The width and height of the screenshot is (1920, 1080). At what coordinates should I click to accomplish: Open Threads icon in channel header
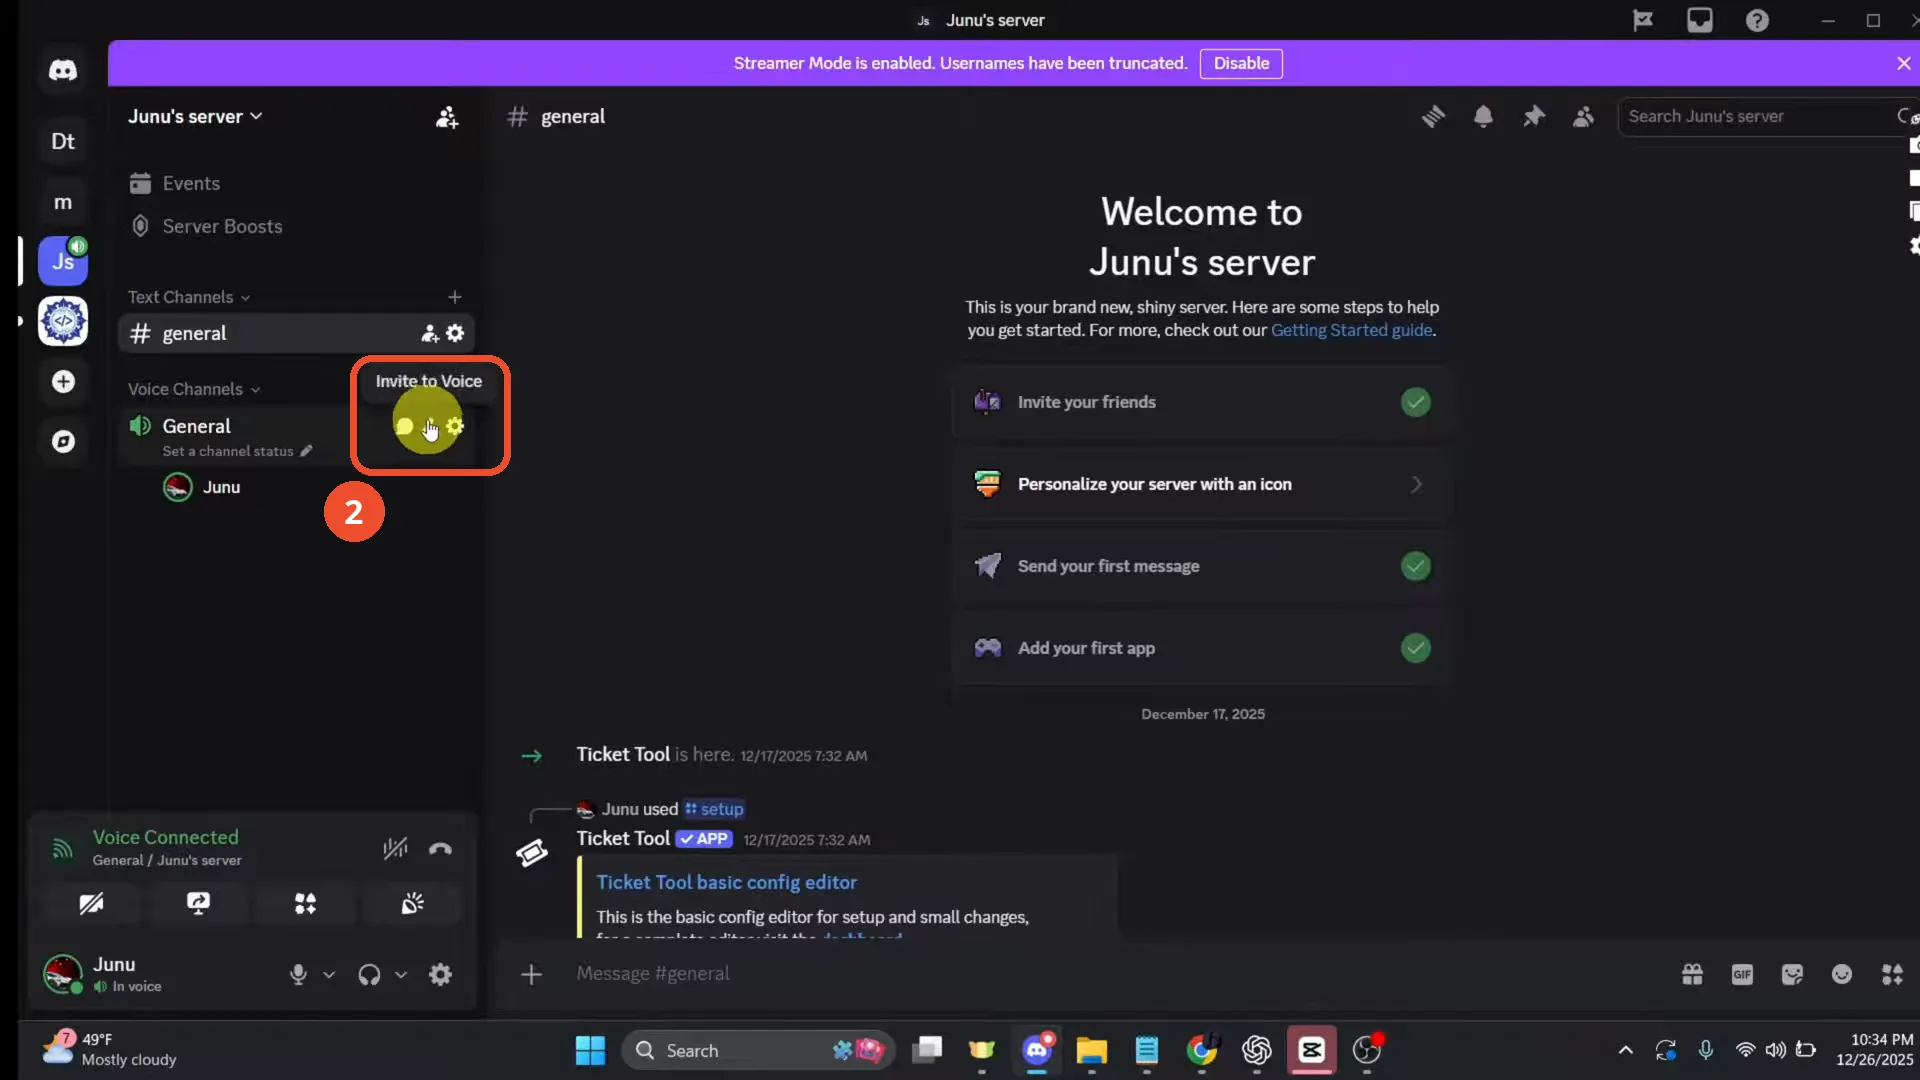click(1433, 117)
